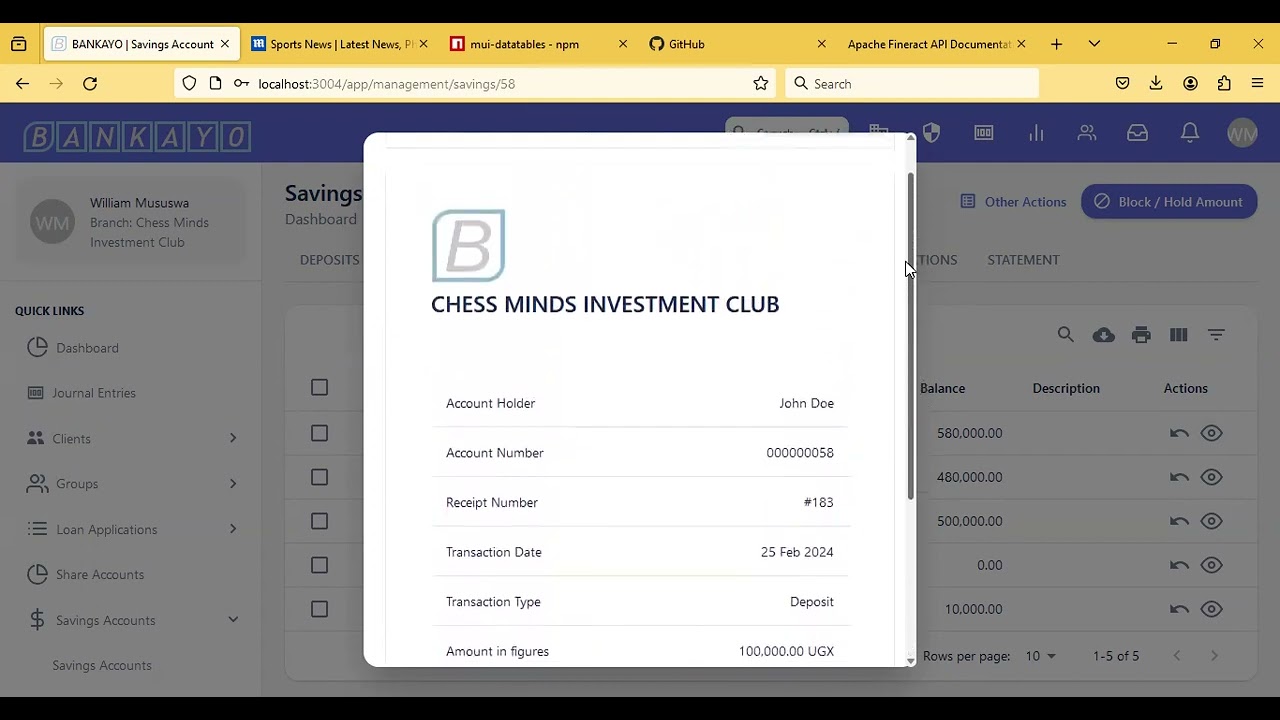1280x720 pixels.
Task: Click the 100,000.00 UGX amount
Action: 786,652
